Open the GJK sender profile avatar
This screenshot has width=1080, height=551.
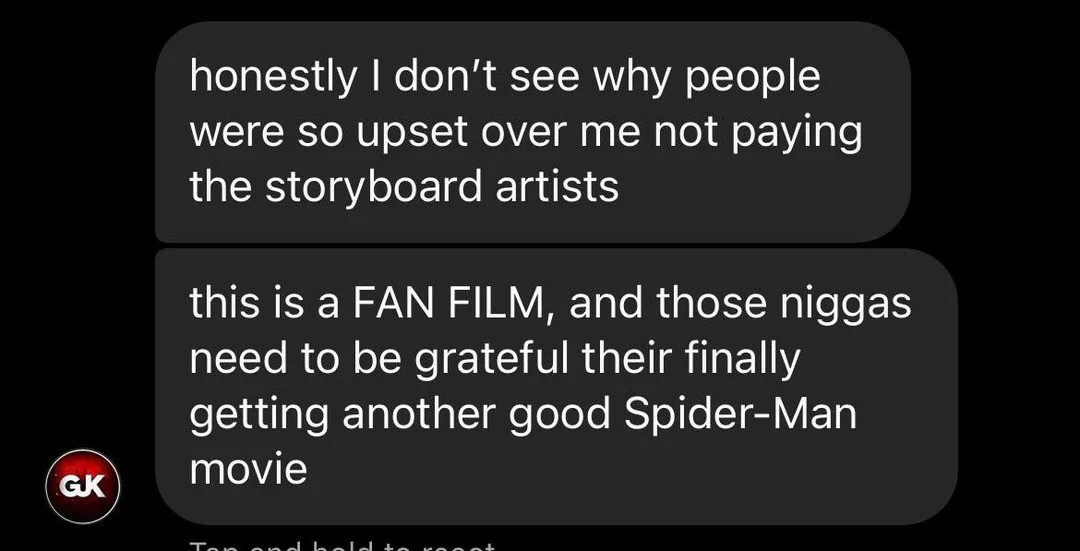[x=83, y=486]
